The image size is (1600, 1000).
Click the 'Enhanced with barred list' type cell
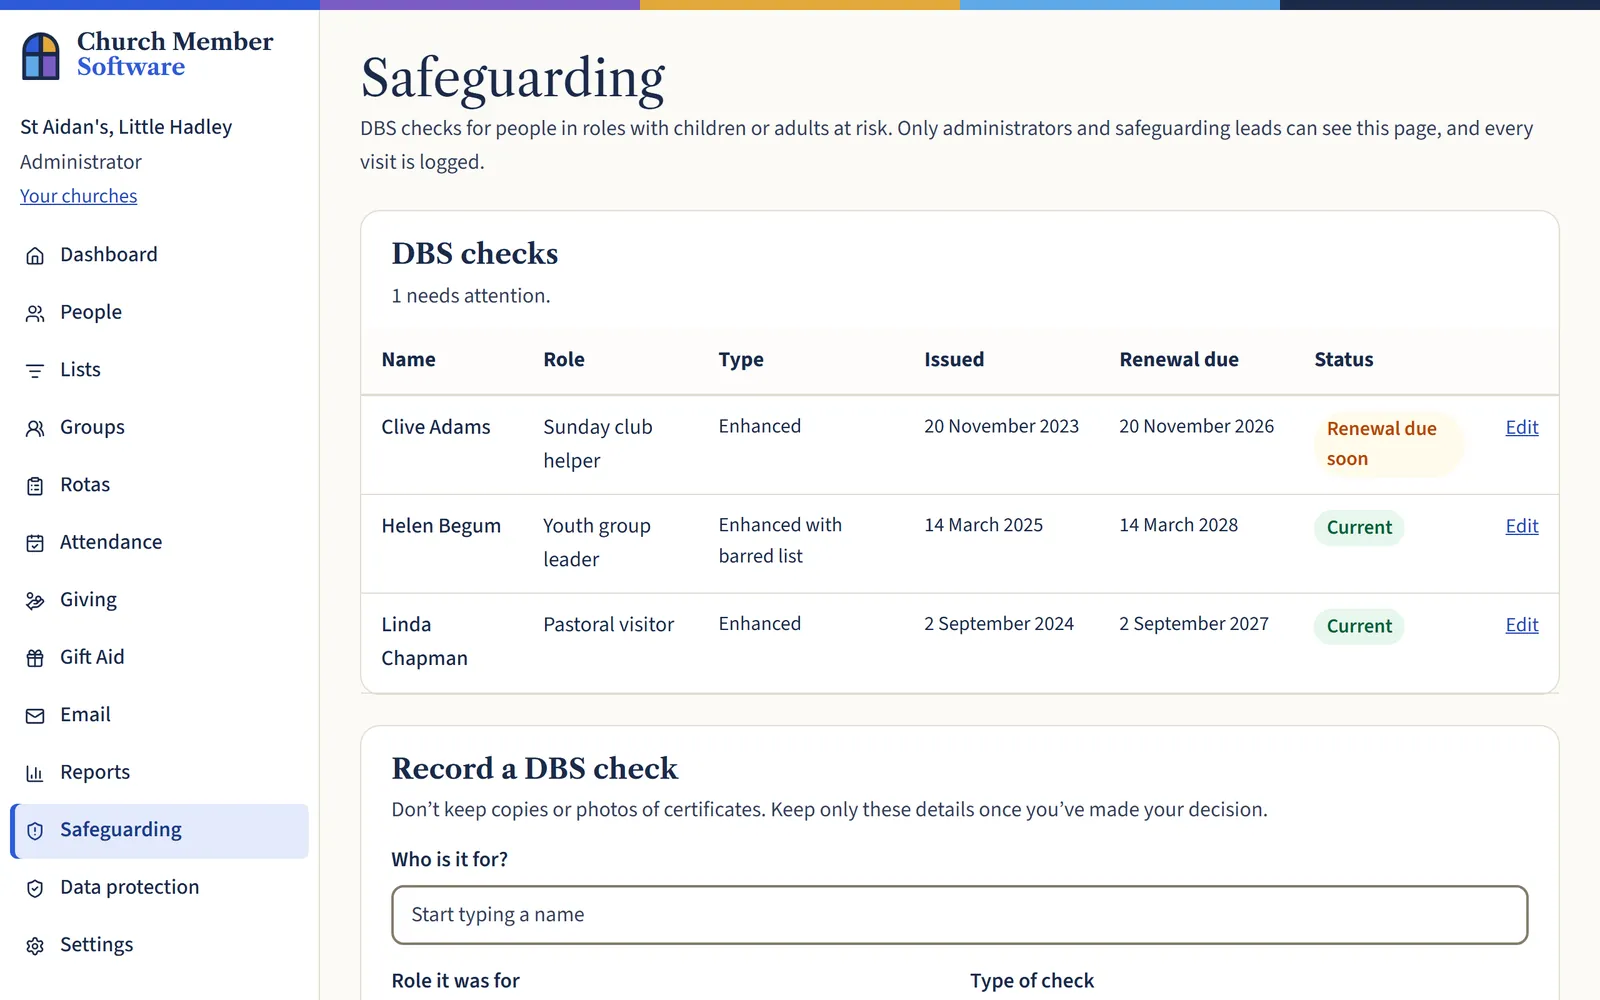point(780,540)
